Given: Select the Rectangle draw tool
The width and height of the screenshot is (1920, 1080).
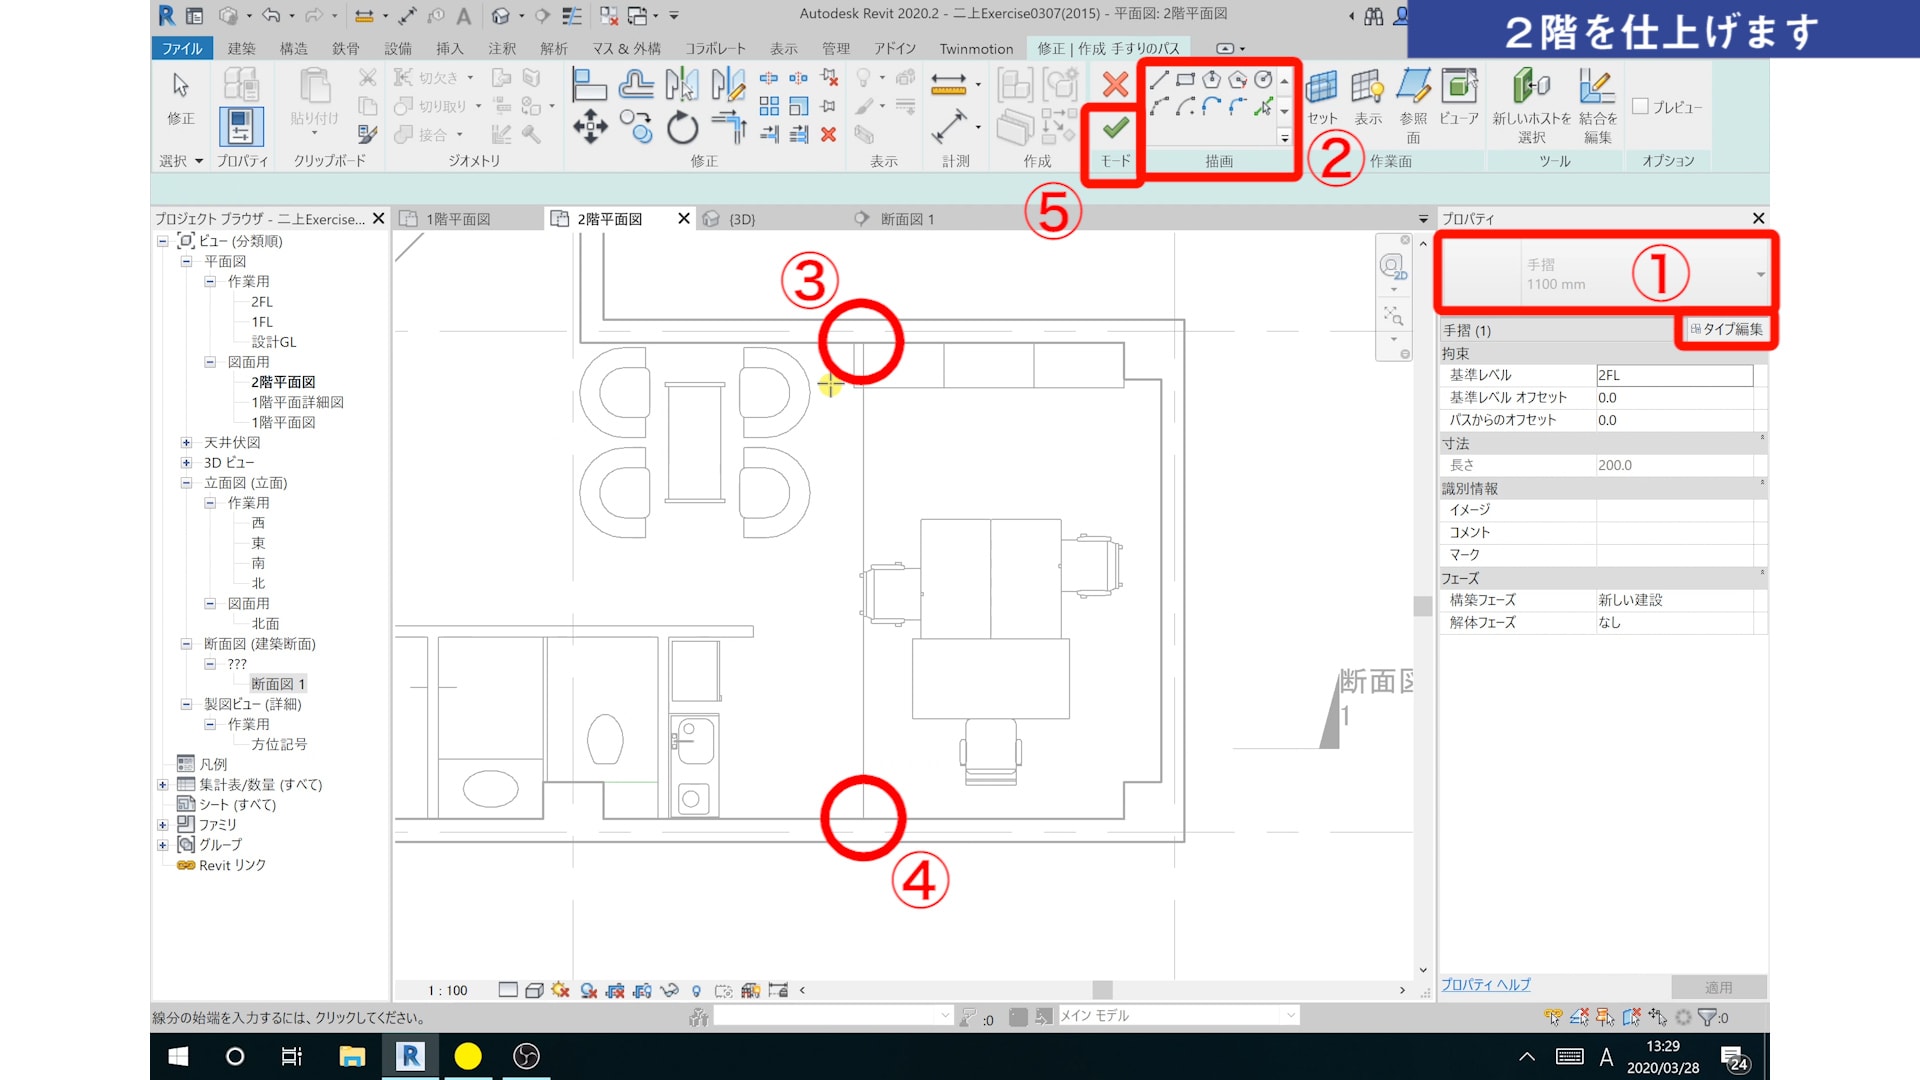Looking at the screenshot, I should point(1185,80).
